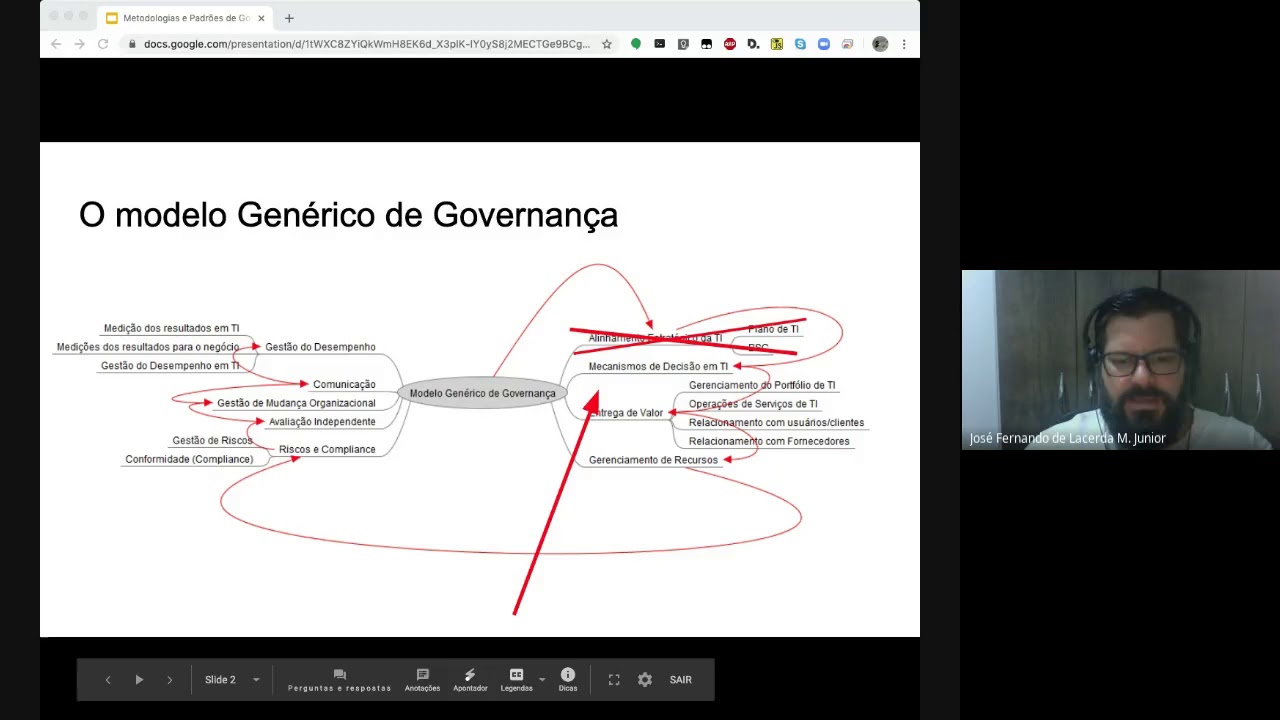Toggle the Apontador laser pointer
1280x720 pixels.
(470, 680)
